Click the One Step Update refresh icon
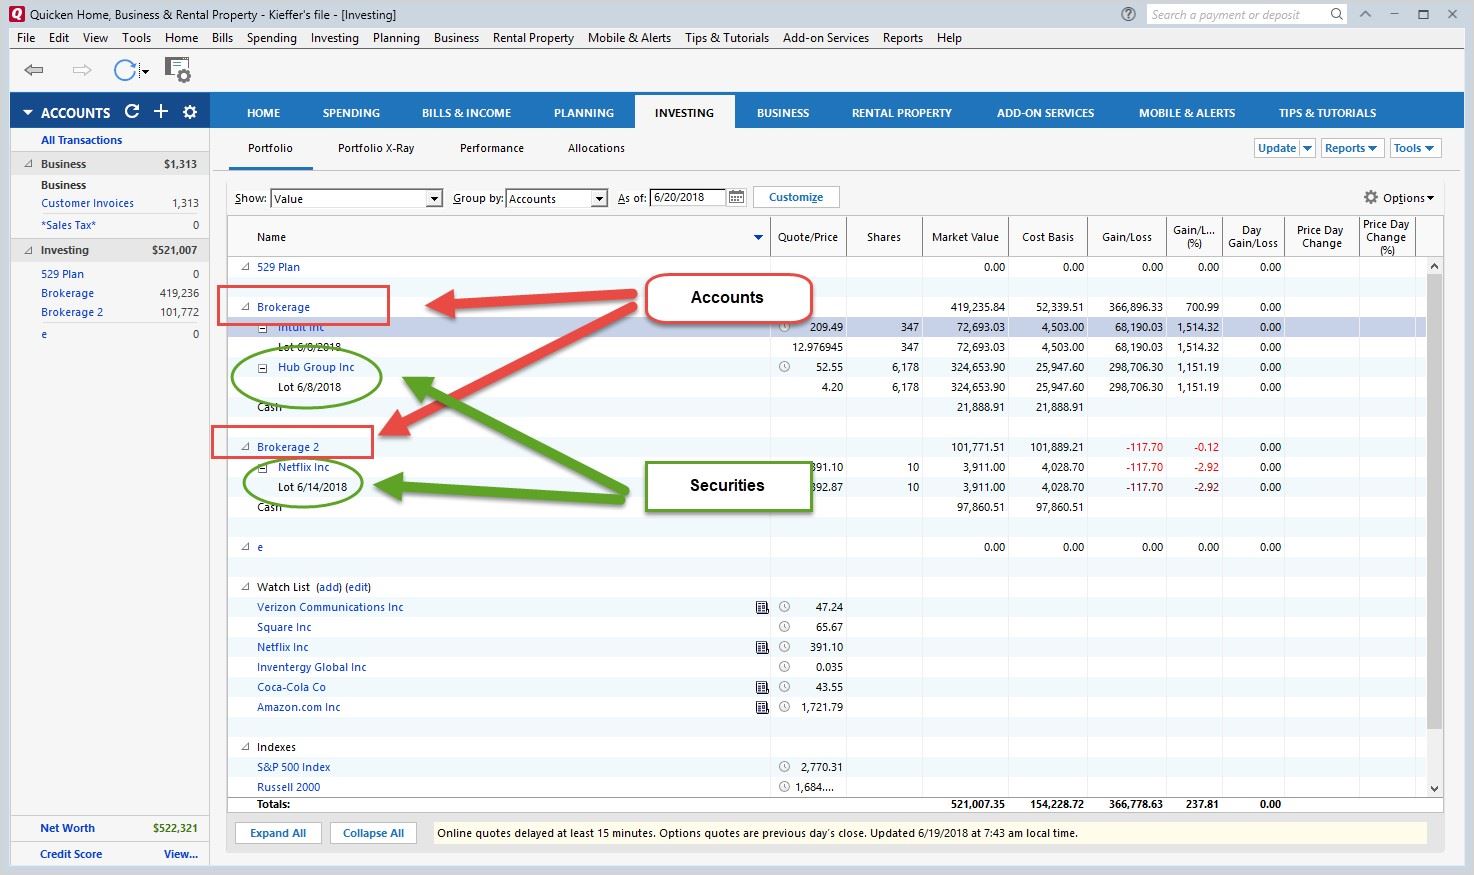The image size is (1474, 875). click(125, 70)
